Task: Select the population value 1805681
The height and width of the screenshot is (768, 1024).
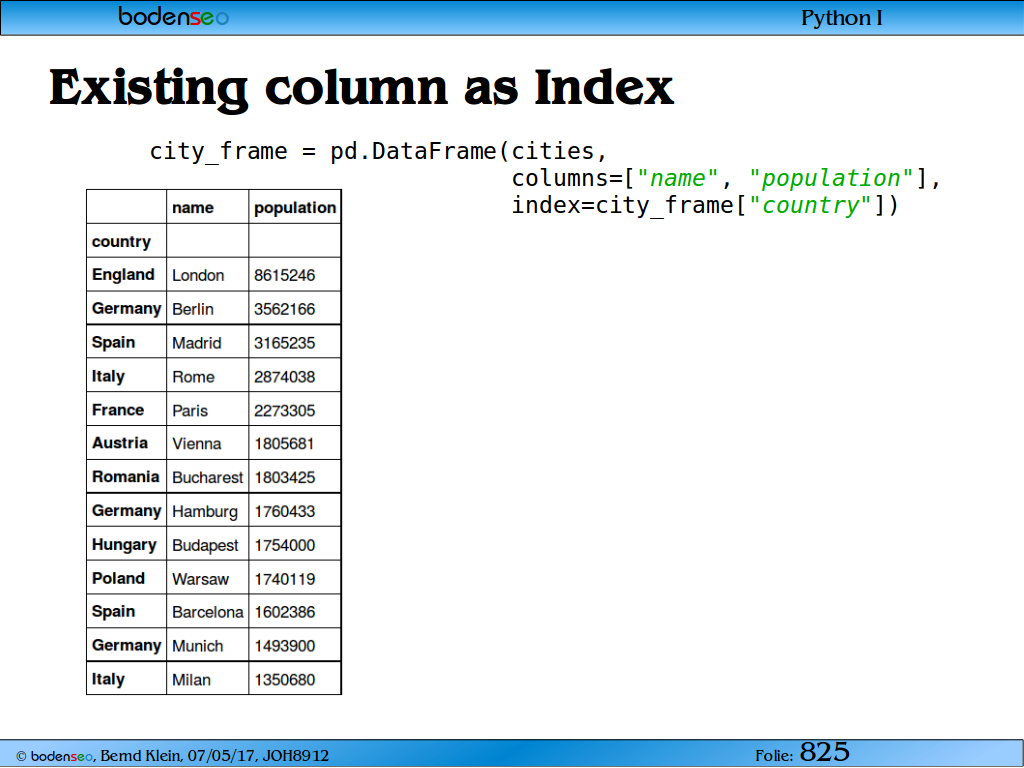Action: [x=295, y=443]
